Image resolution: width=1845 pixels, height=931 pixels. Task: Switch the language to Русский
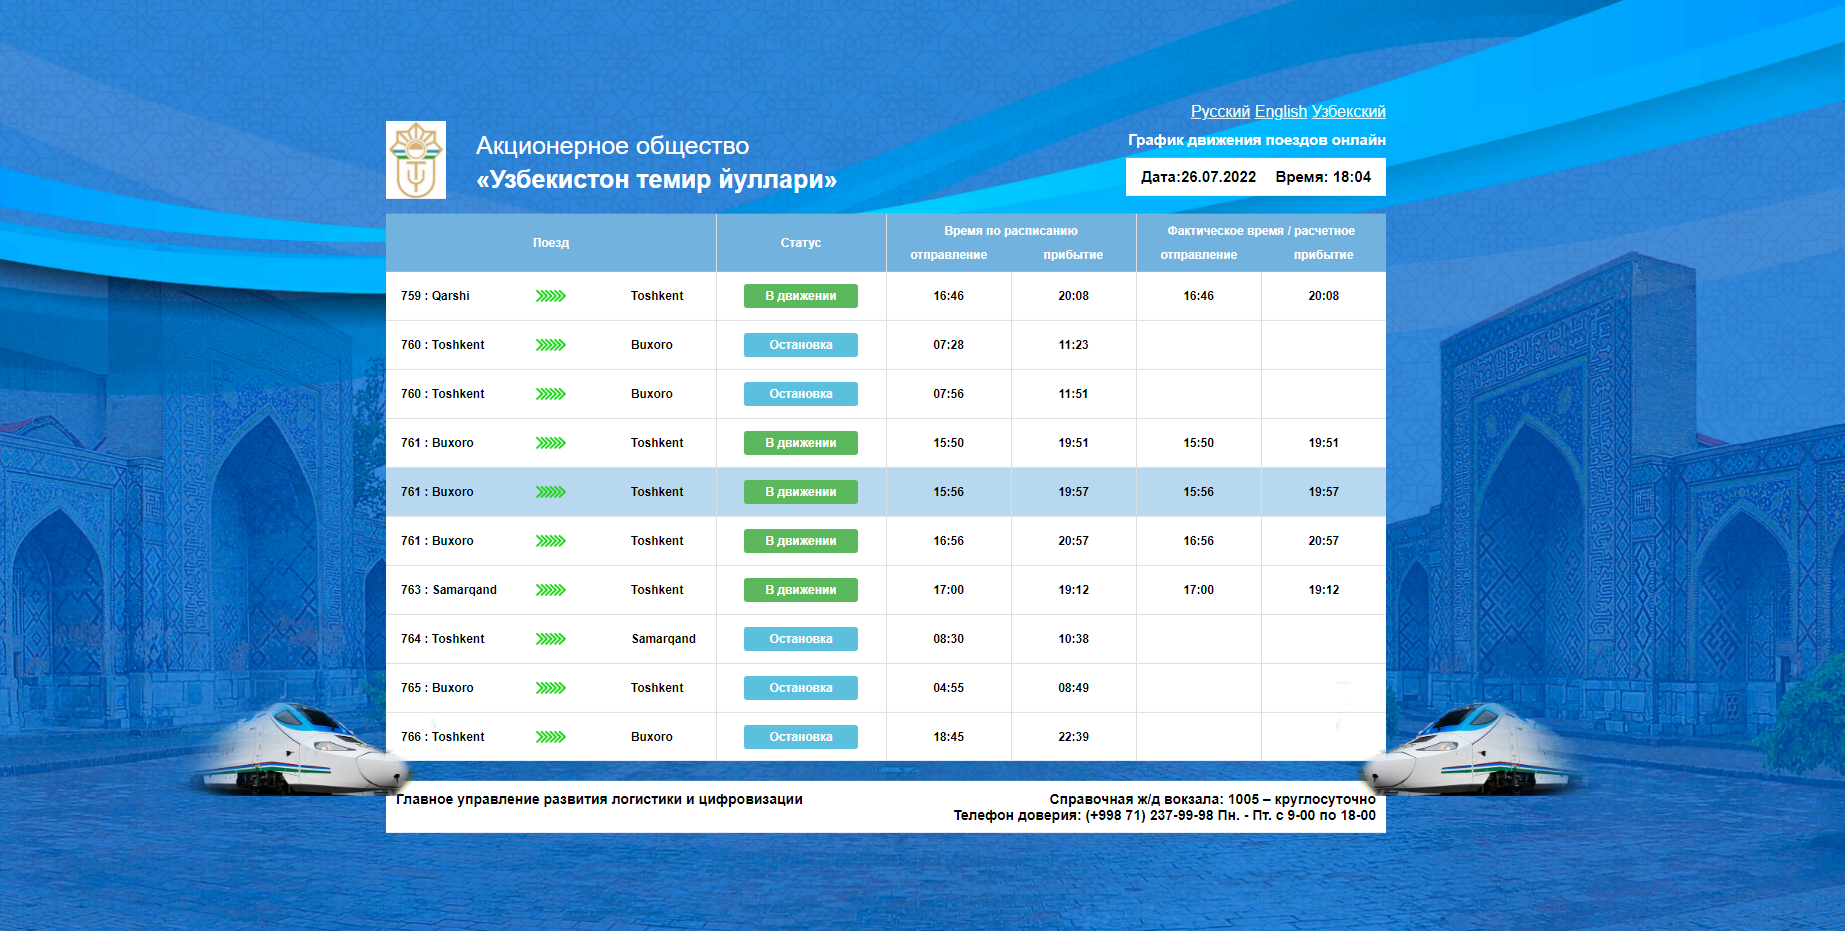pyautogui.click(x=1220, y=112)
